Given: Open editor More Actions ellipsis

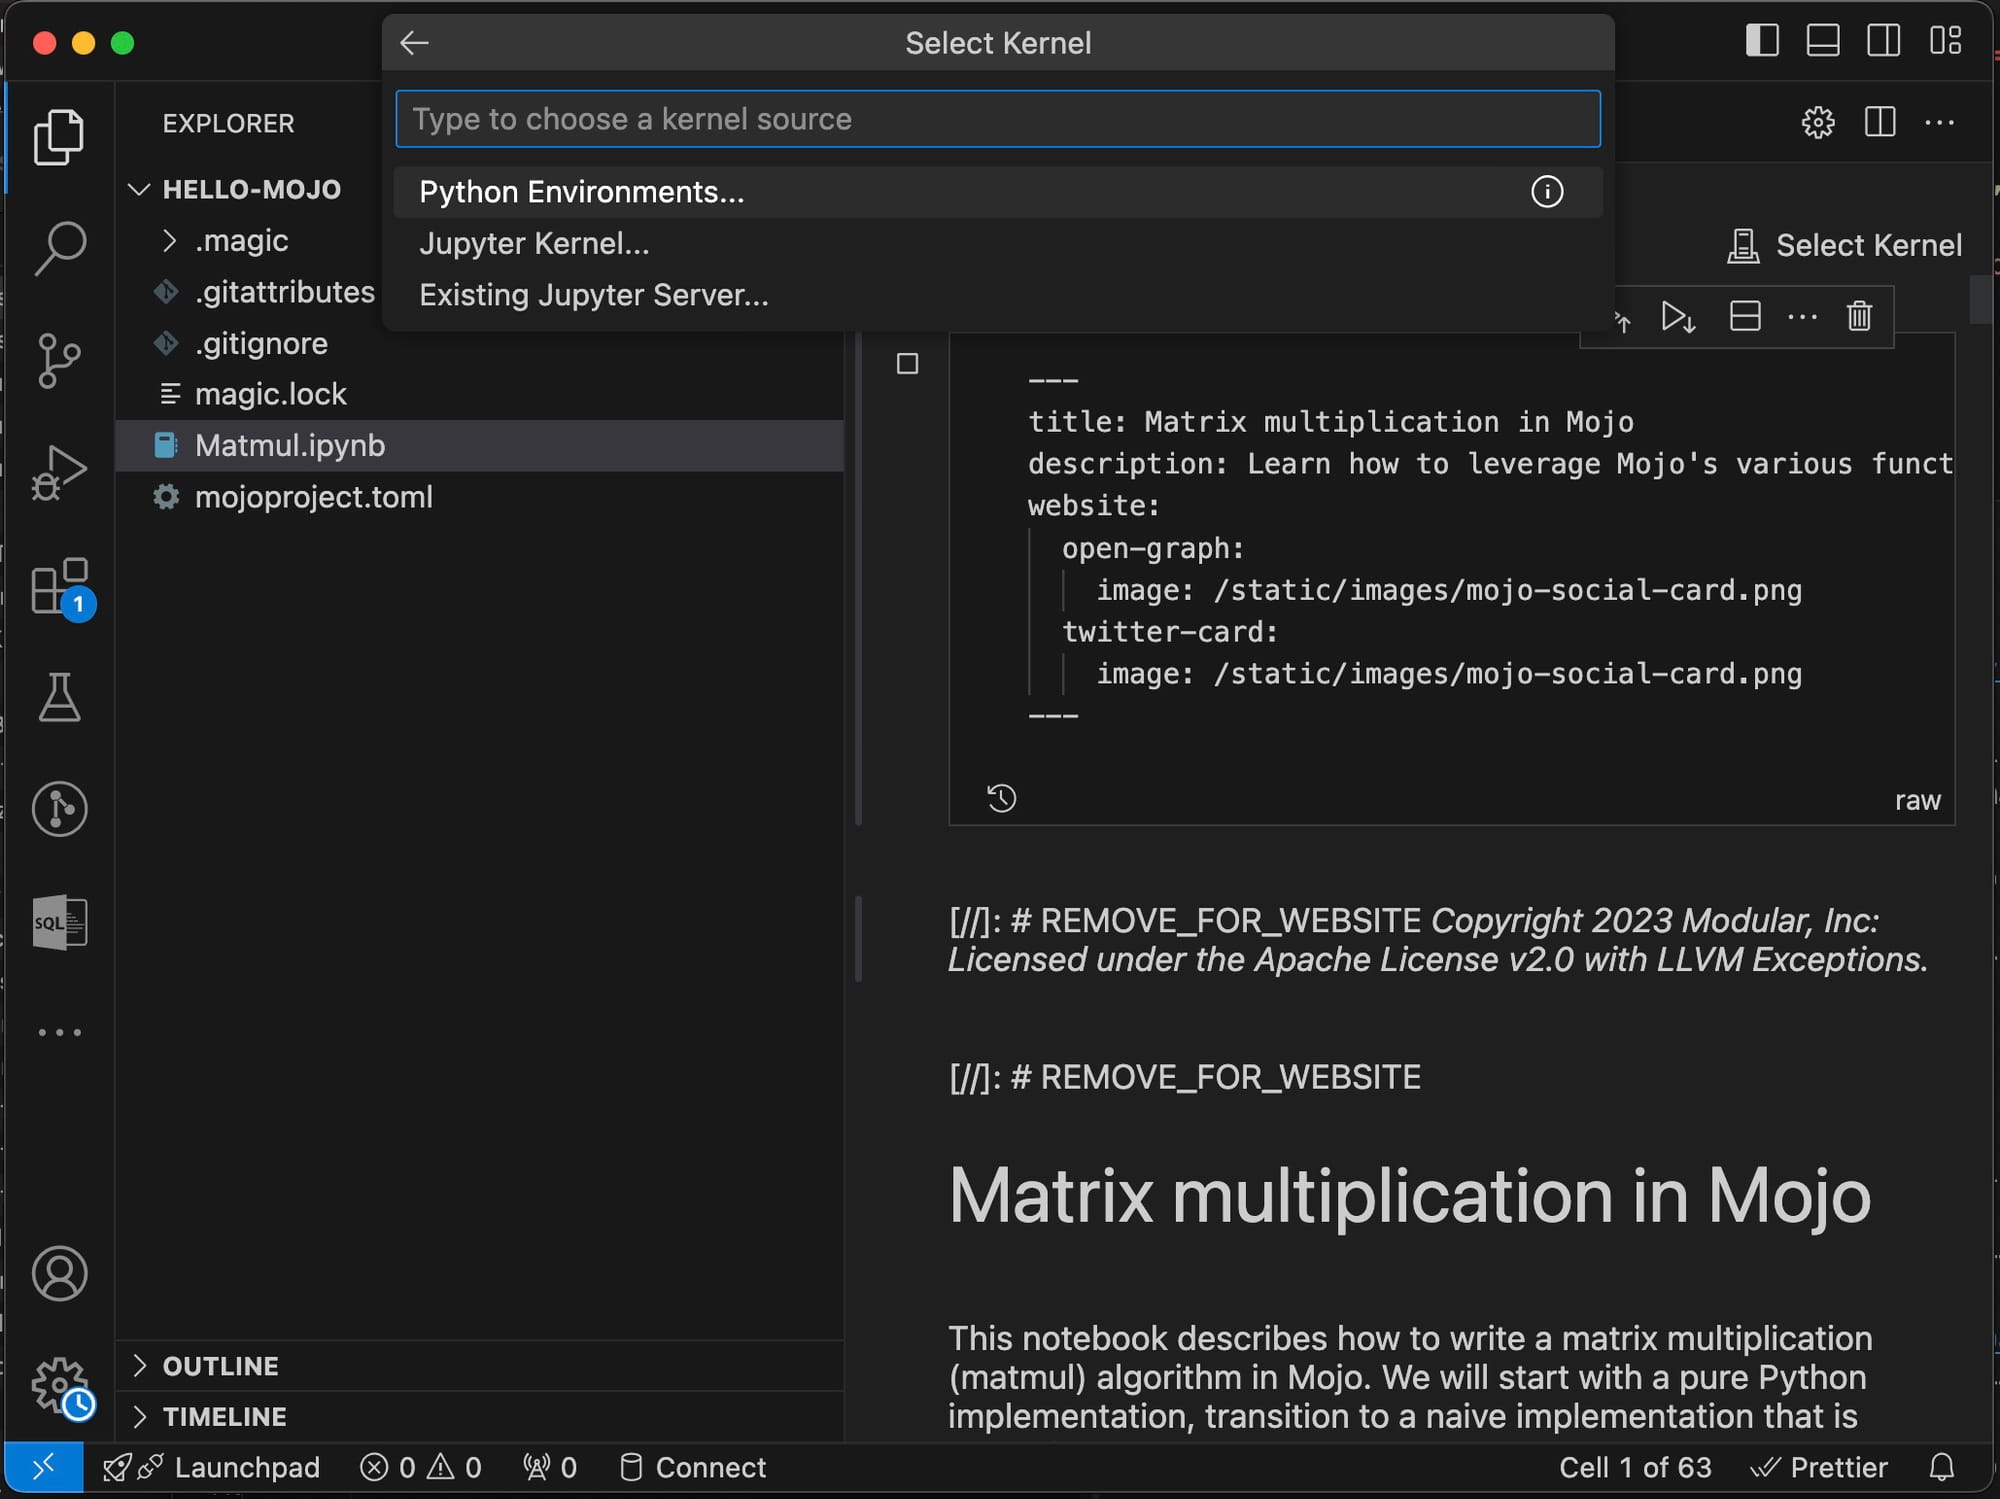Looking at the screenshot, I should [x=1940, y=123].
